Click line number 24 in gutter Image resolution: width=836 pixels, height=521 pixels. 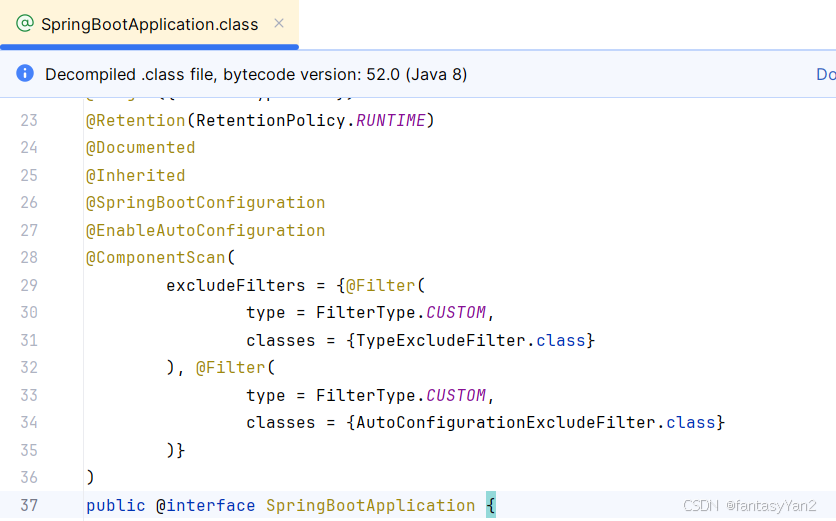pos(29,148)
